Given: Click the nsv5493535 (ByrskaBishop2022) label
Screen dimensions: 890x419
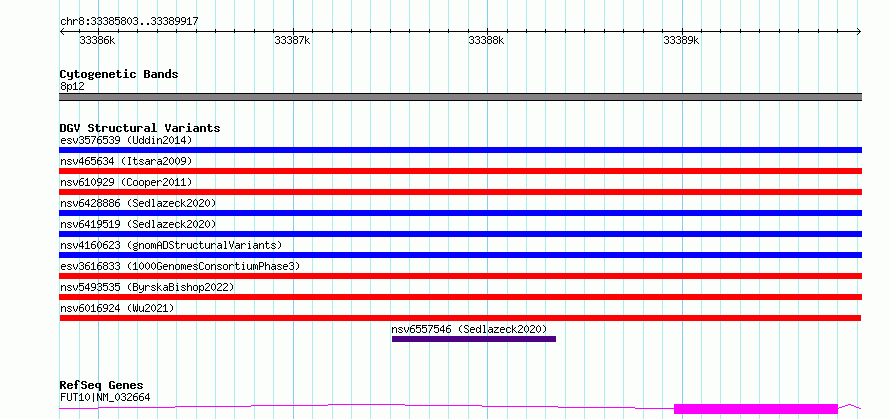Looking at the screenshot, I should tap(147, 287).
